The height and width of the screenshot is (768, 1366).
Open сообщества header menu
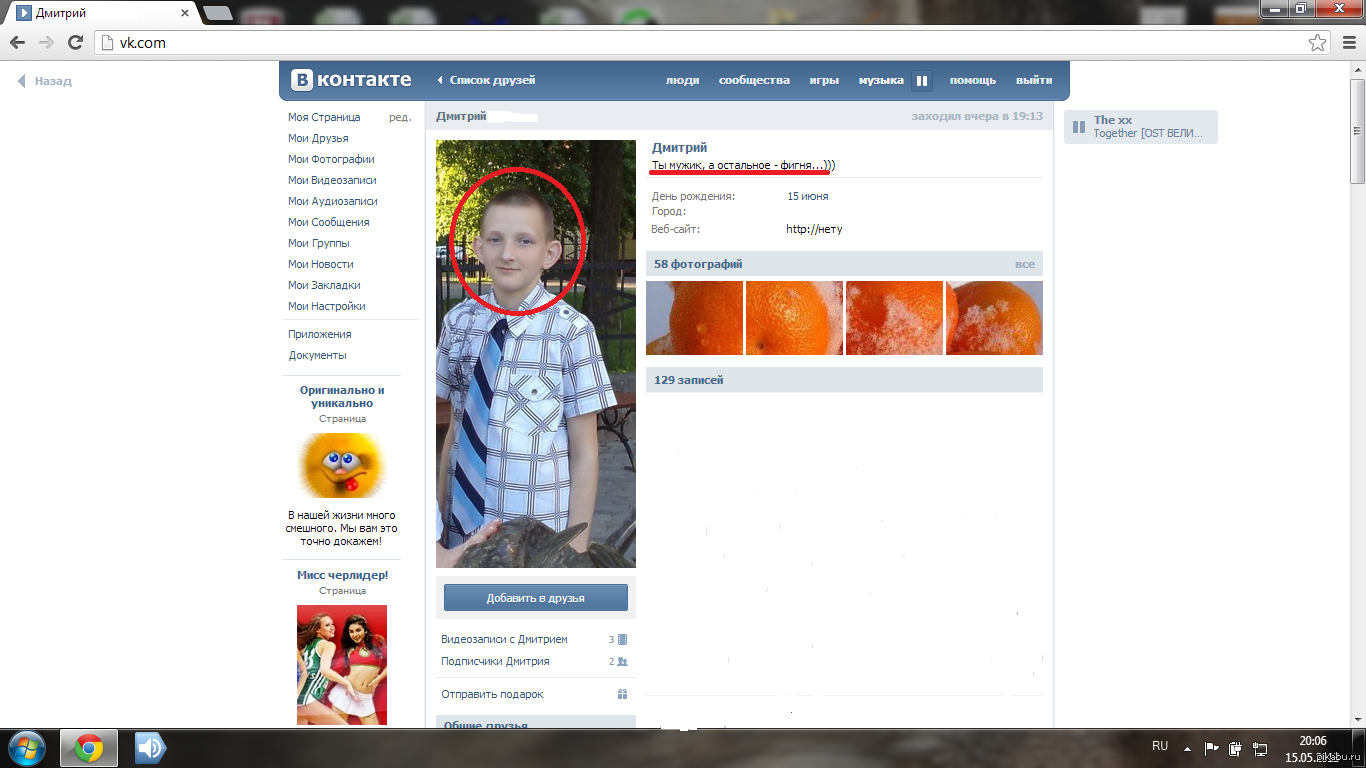(x=754, y=80)
